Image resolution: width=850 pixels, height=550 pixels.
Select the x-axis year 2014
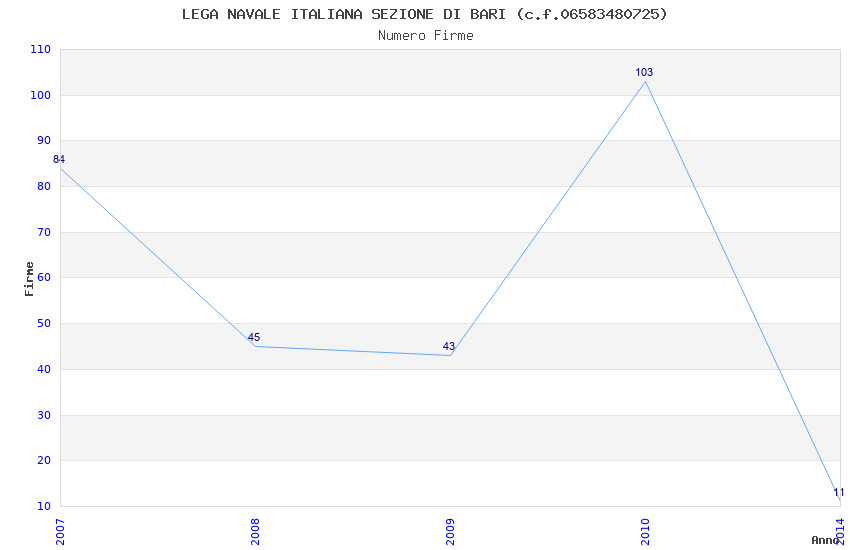840,532
